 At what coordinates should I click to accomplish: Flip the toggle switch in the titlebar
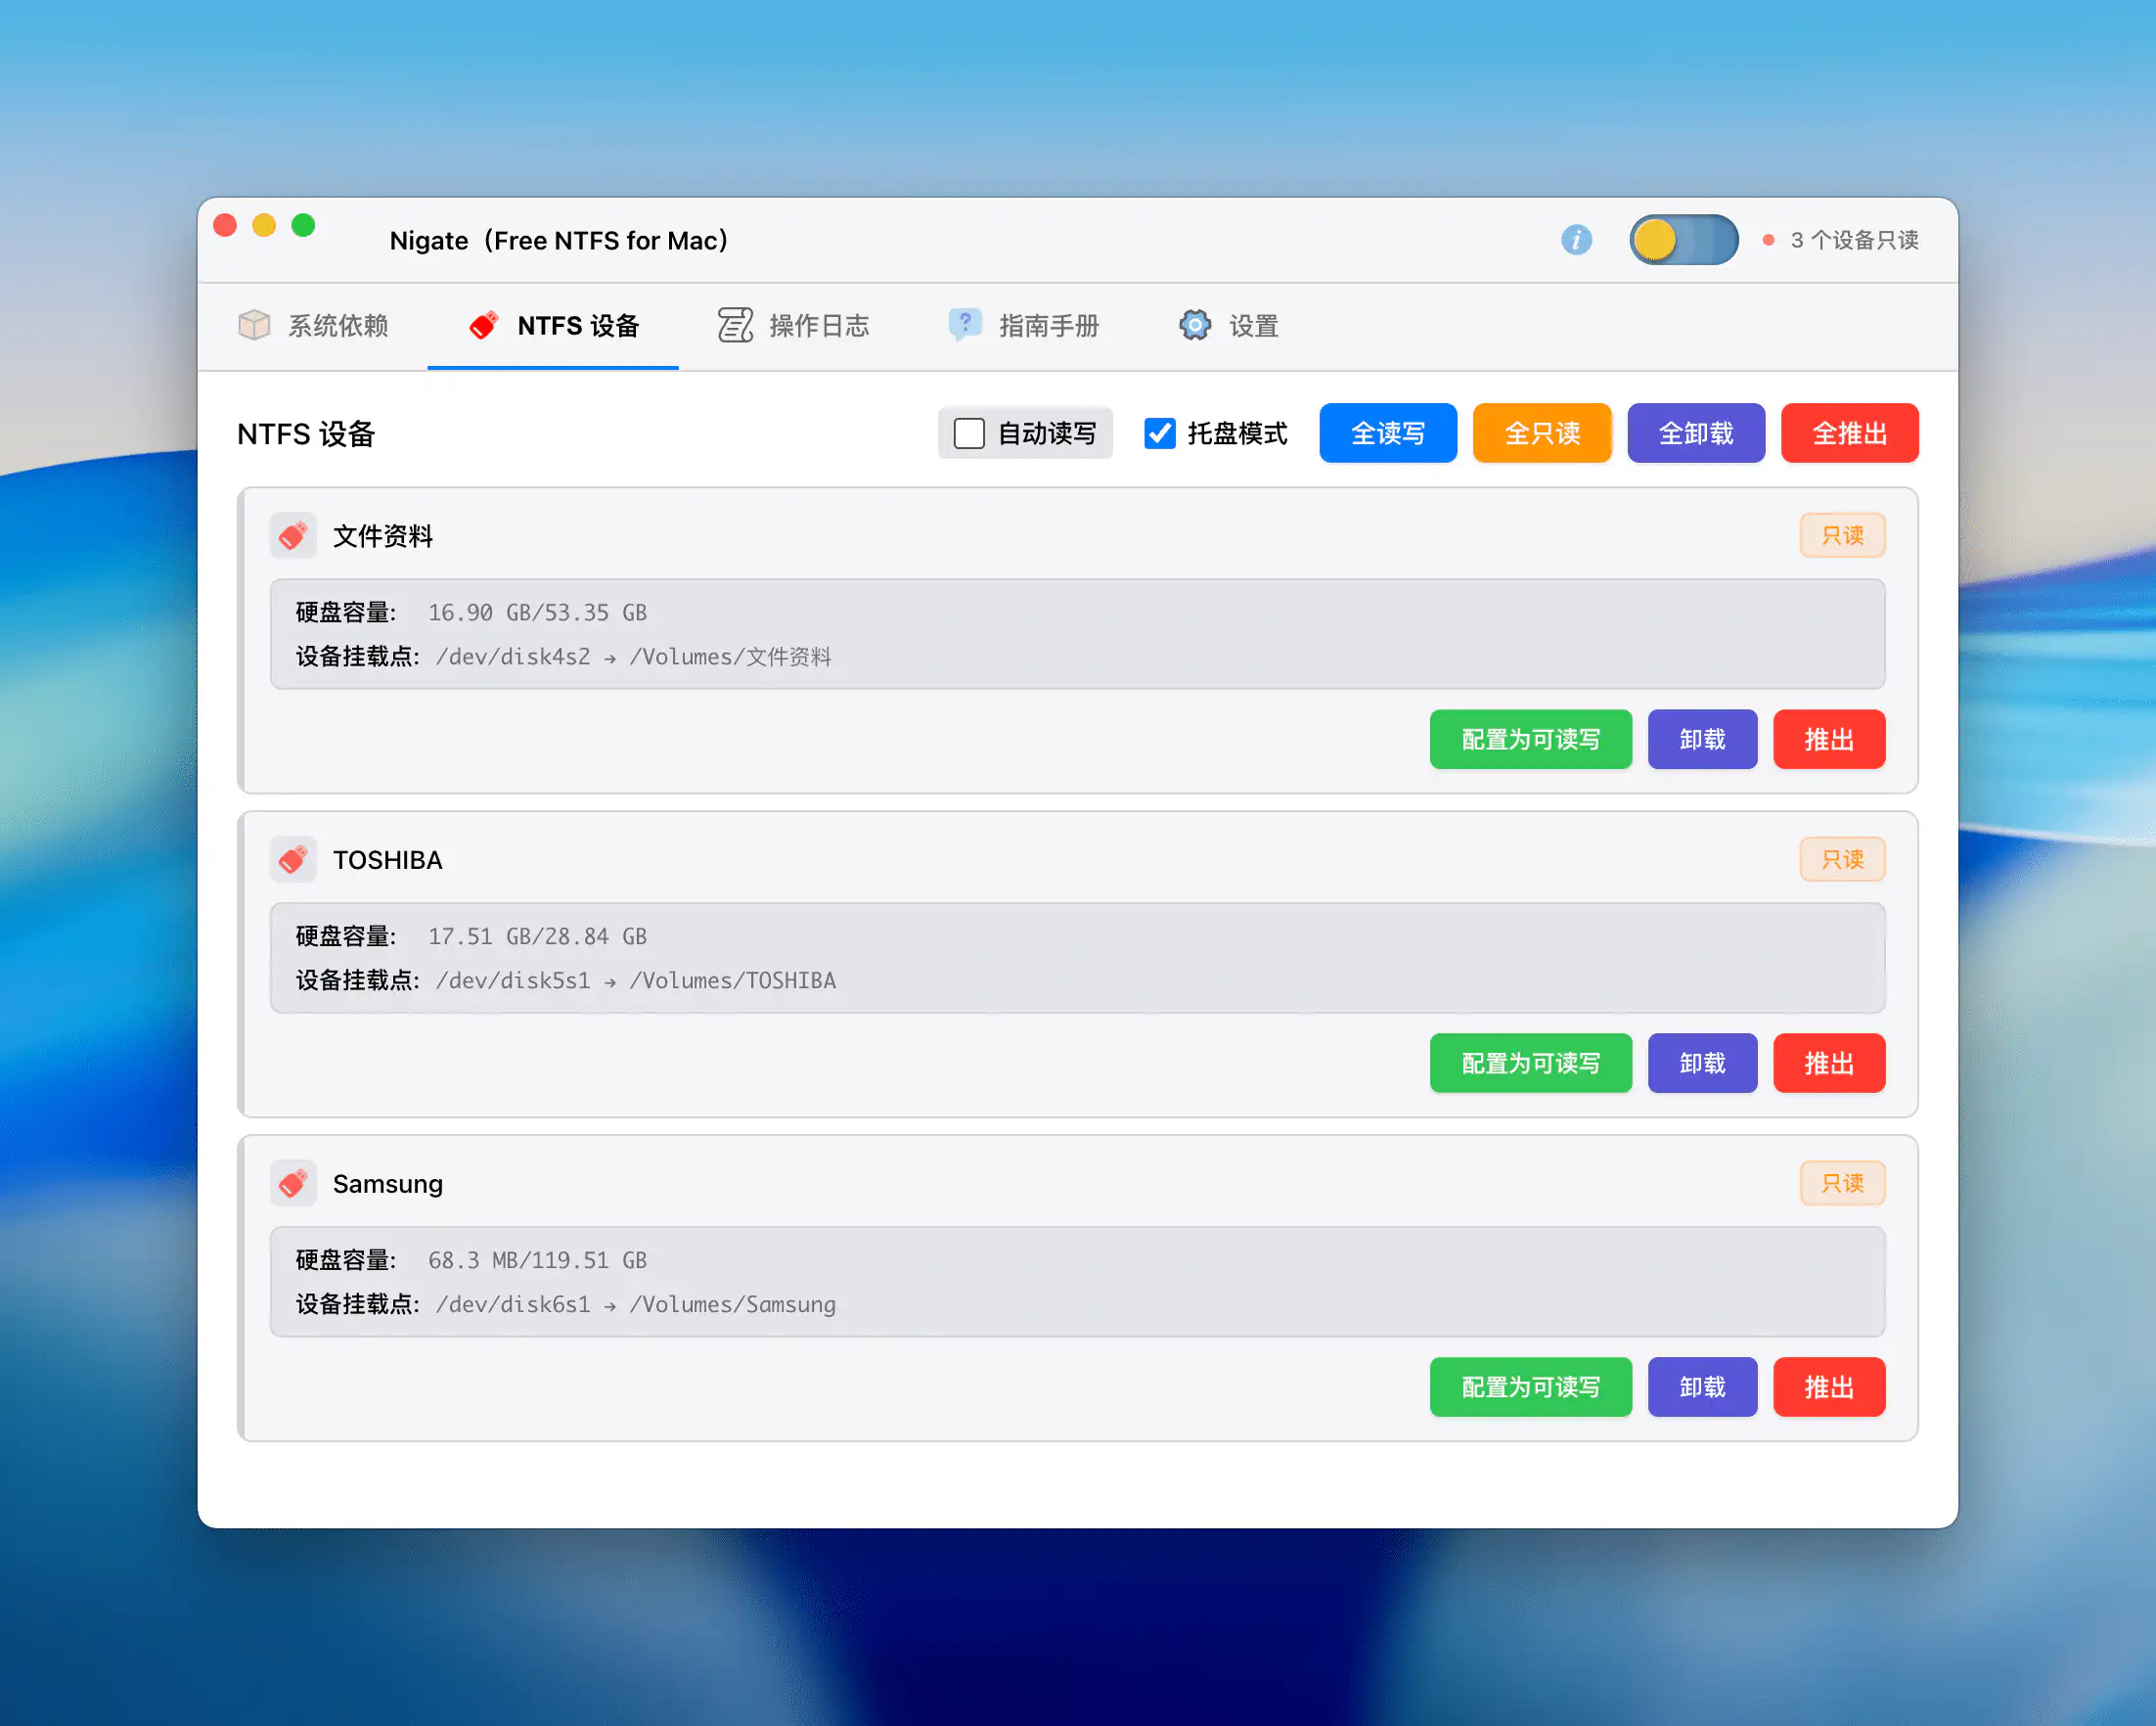tap(1684, 240)
